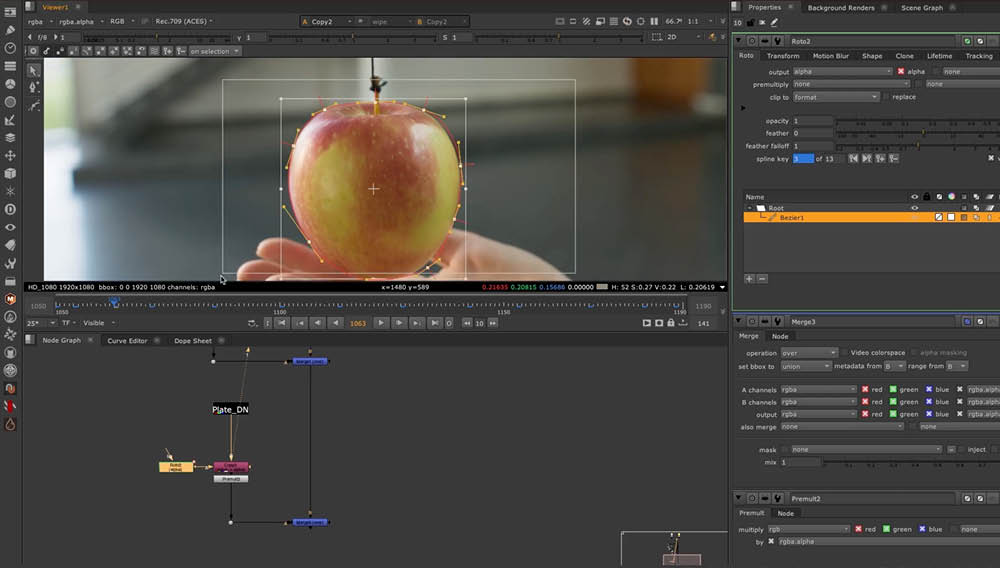The width and height of the screenshot is (1000, 568).
Task: Select the arrow Select tool in viewer
Action: 34,70
